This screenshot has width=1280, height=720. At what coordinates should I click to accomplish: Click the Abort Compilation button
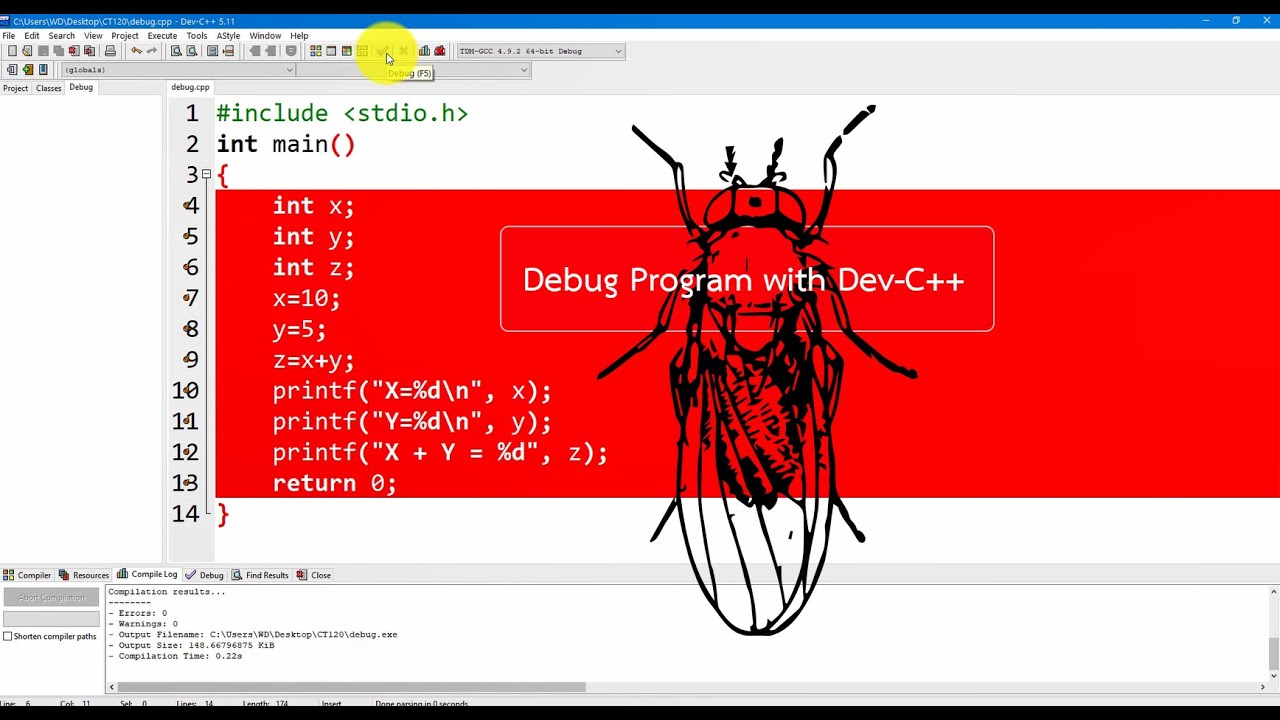coord(51,598)
